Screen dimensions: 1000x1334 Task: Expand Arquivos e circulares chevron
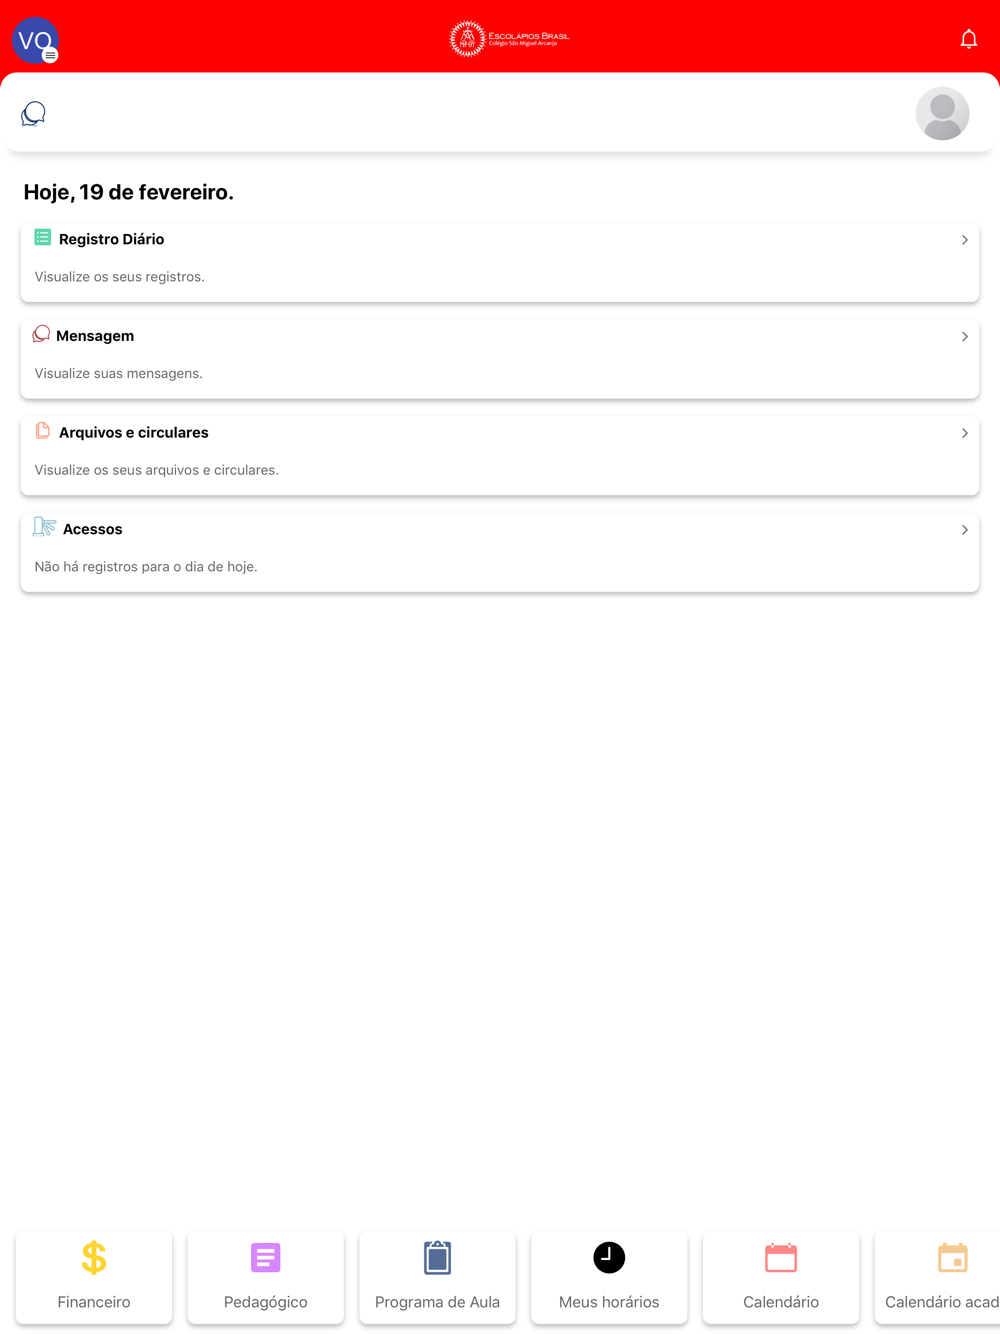964,433
